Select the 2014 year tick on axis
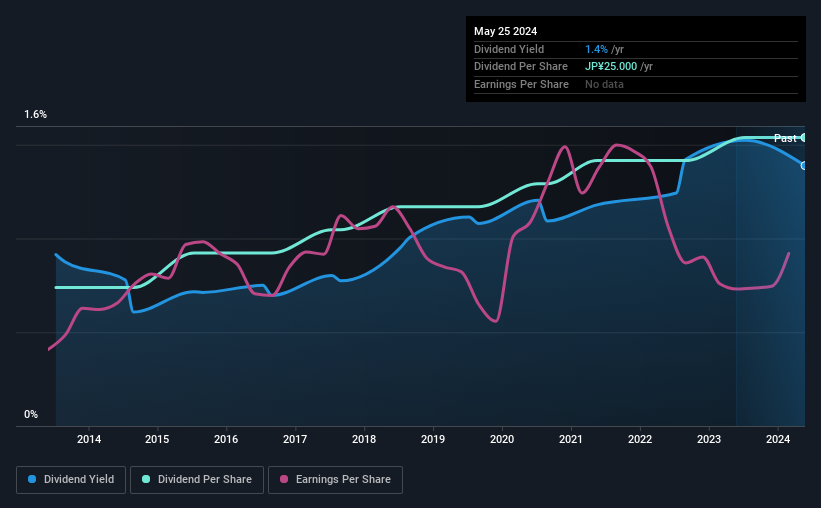This screenshot has width=821, height=508. tap(89, 439)
